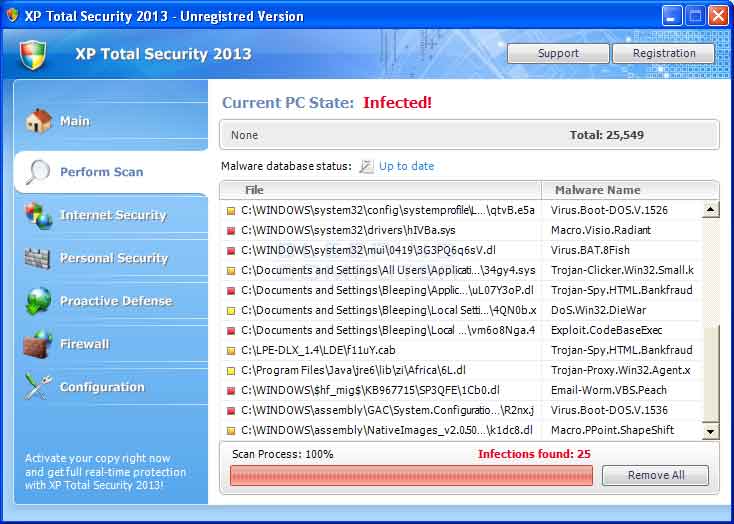Click the Infected! status text
The width and height of the screenshot is (734, 524).
397,103
